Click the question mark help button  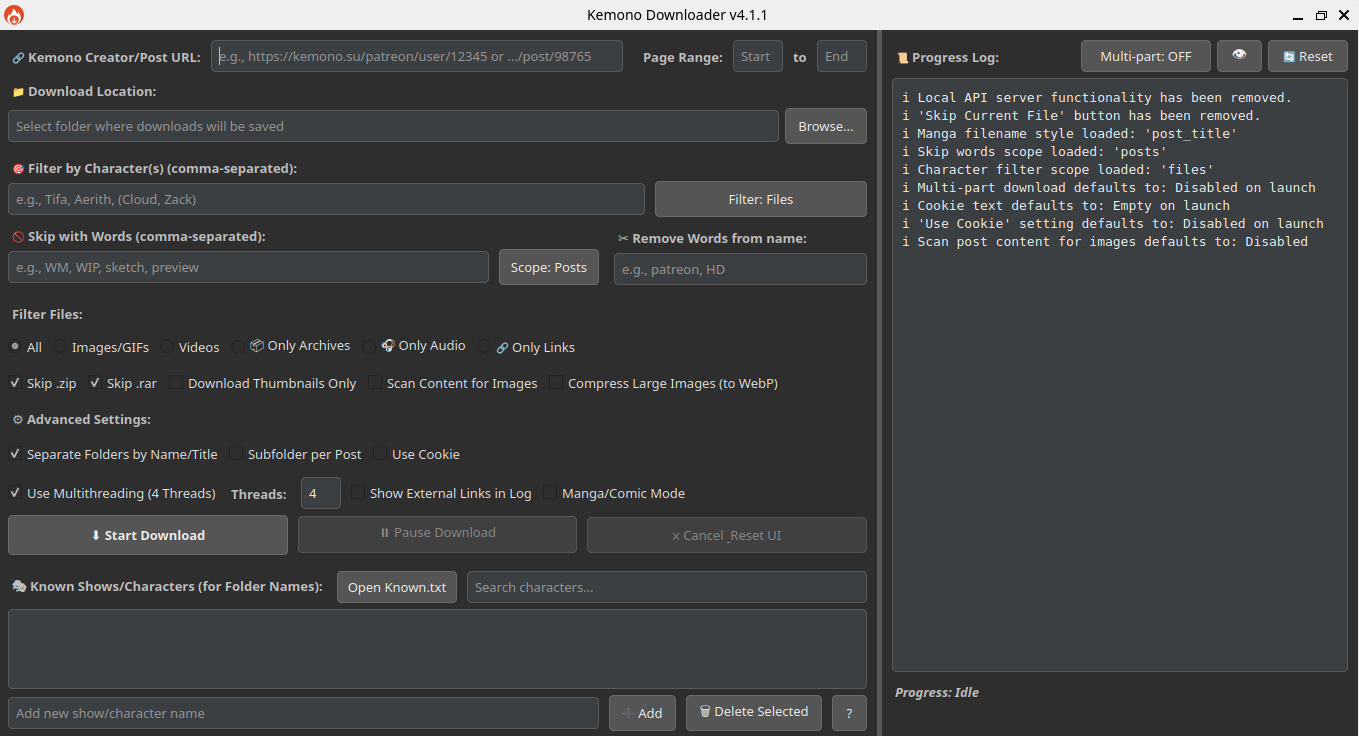point(849,713)
